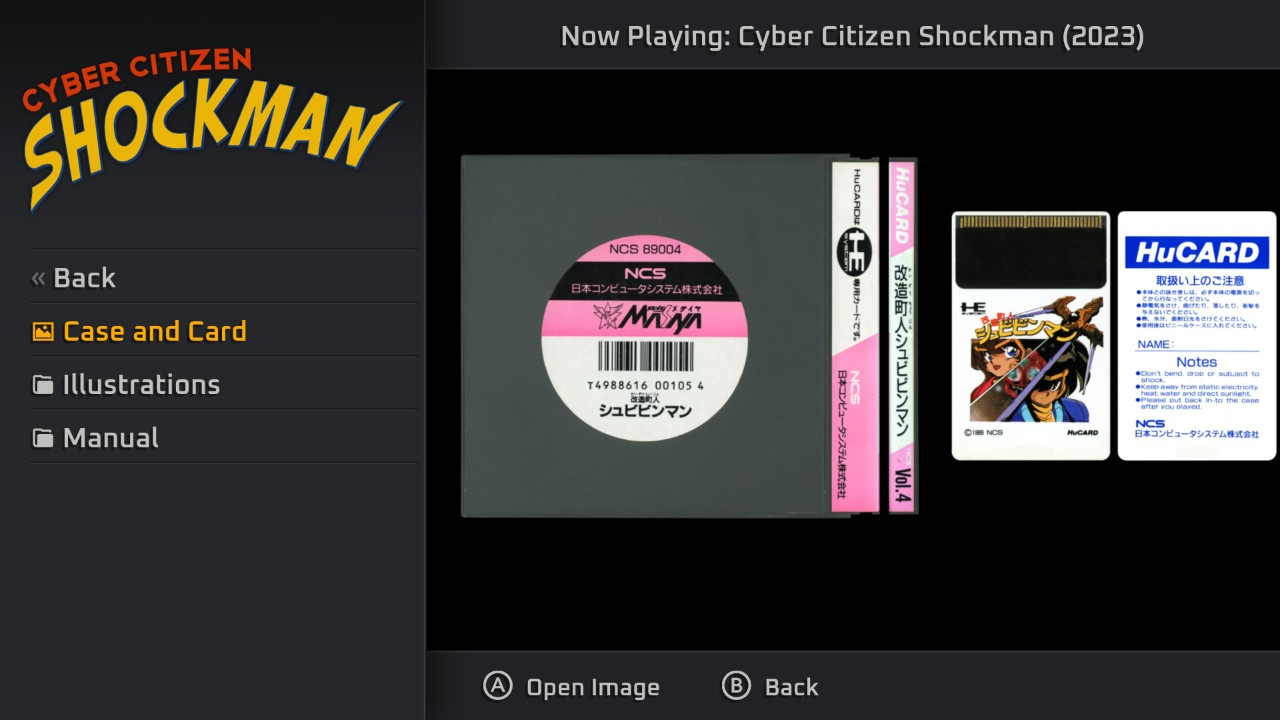The width and height of the screenshot is (1280, 720).
Task: Click the HuCARD front with character artwork
Action: (1031, 336)
